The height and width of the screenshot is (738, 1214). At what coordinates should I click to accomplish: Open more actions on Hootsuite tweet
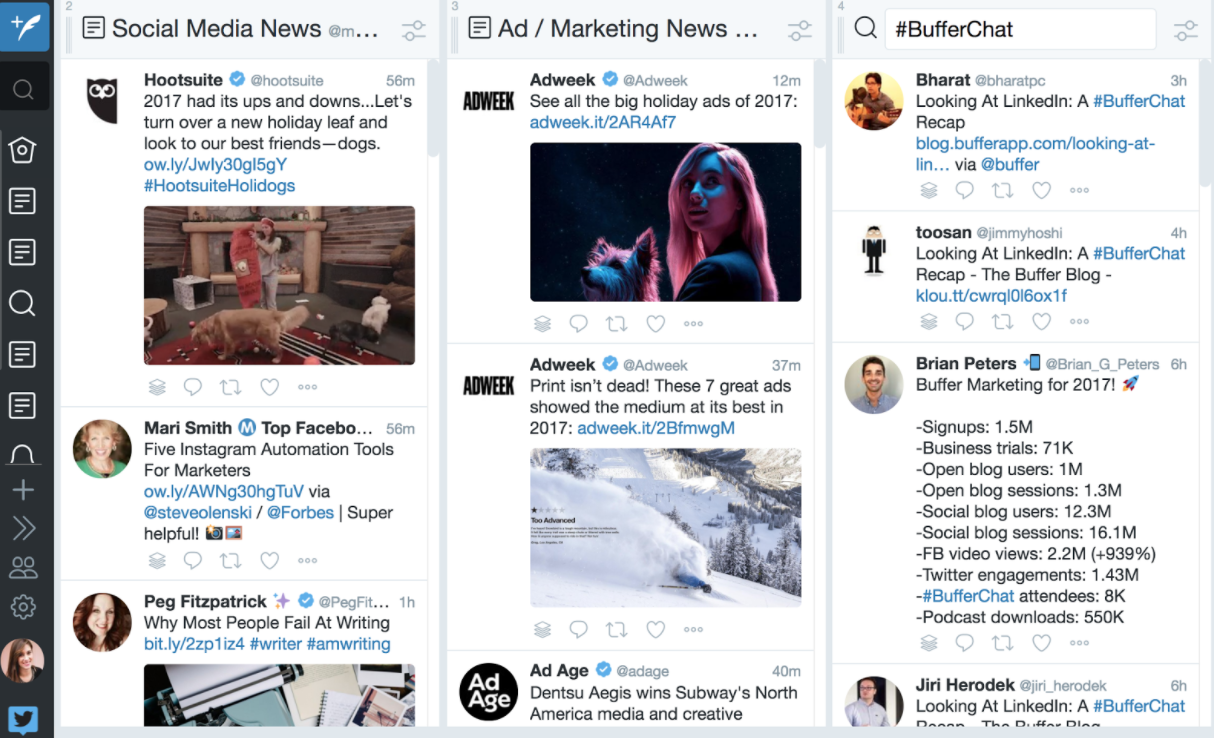(307, 387)
